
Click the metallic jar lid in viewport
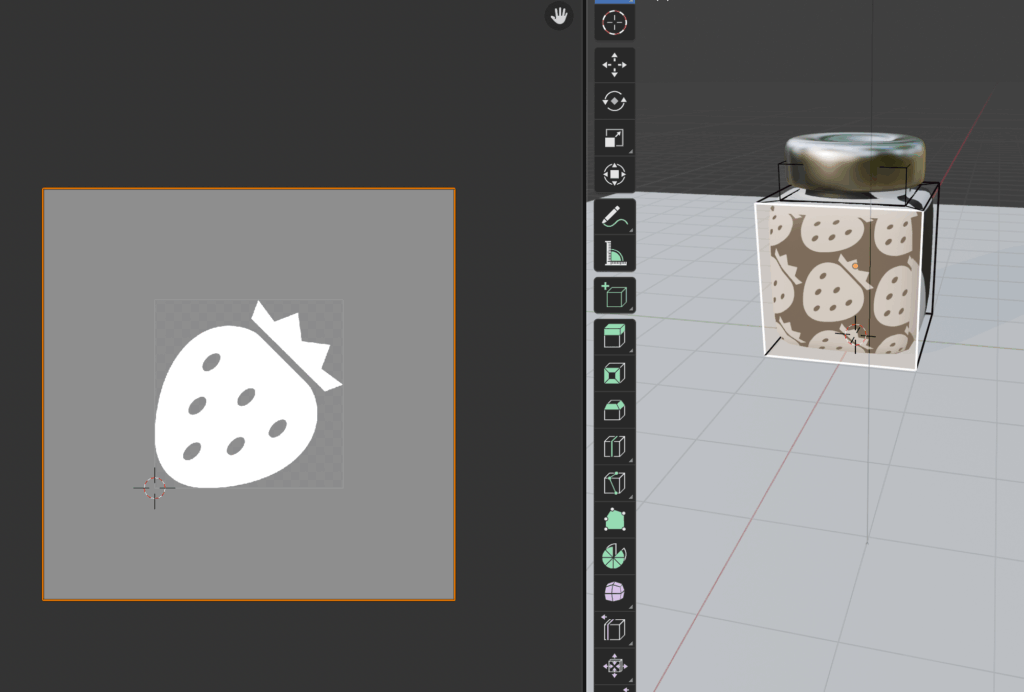coord(855,161)
